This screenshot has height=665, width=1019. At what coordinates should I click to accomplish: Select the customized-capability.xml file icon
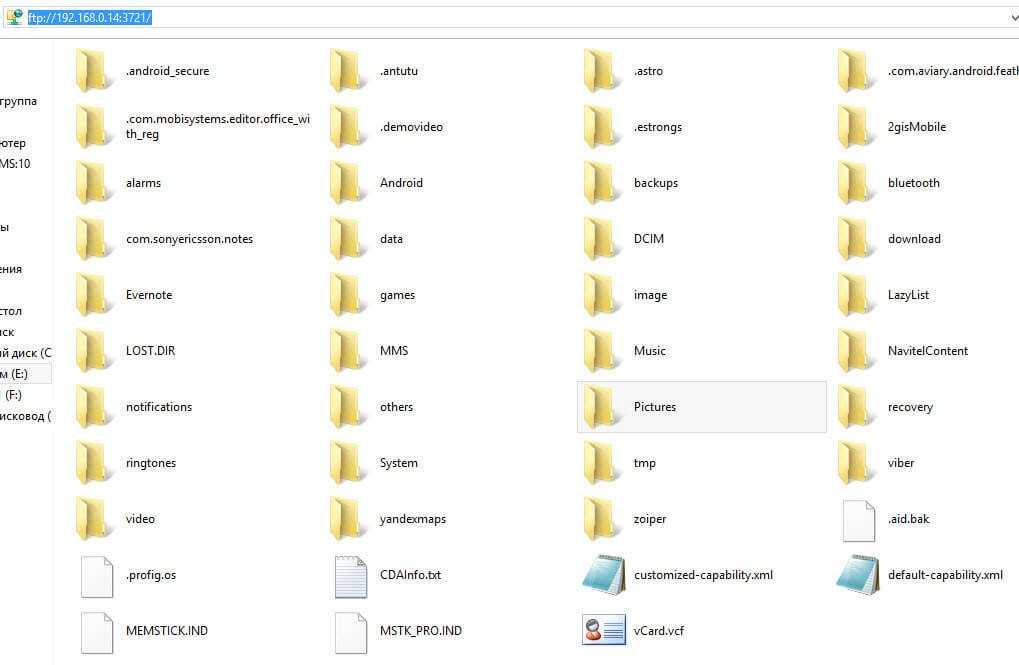tap(604, 575)
